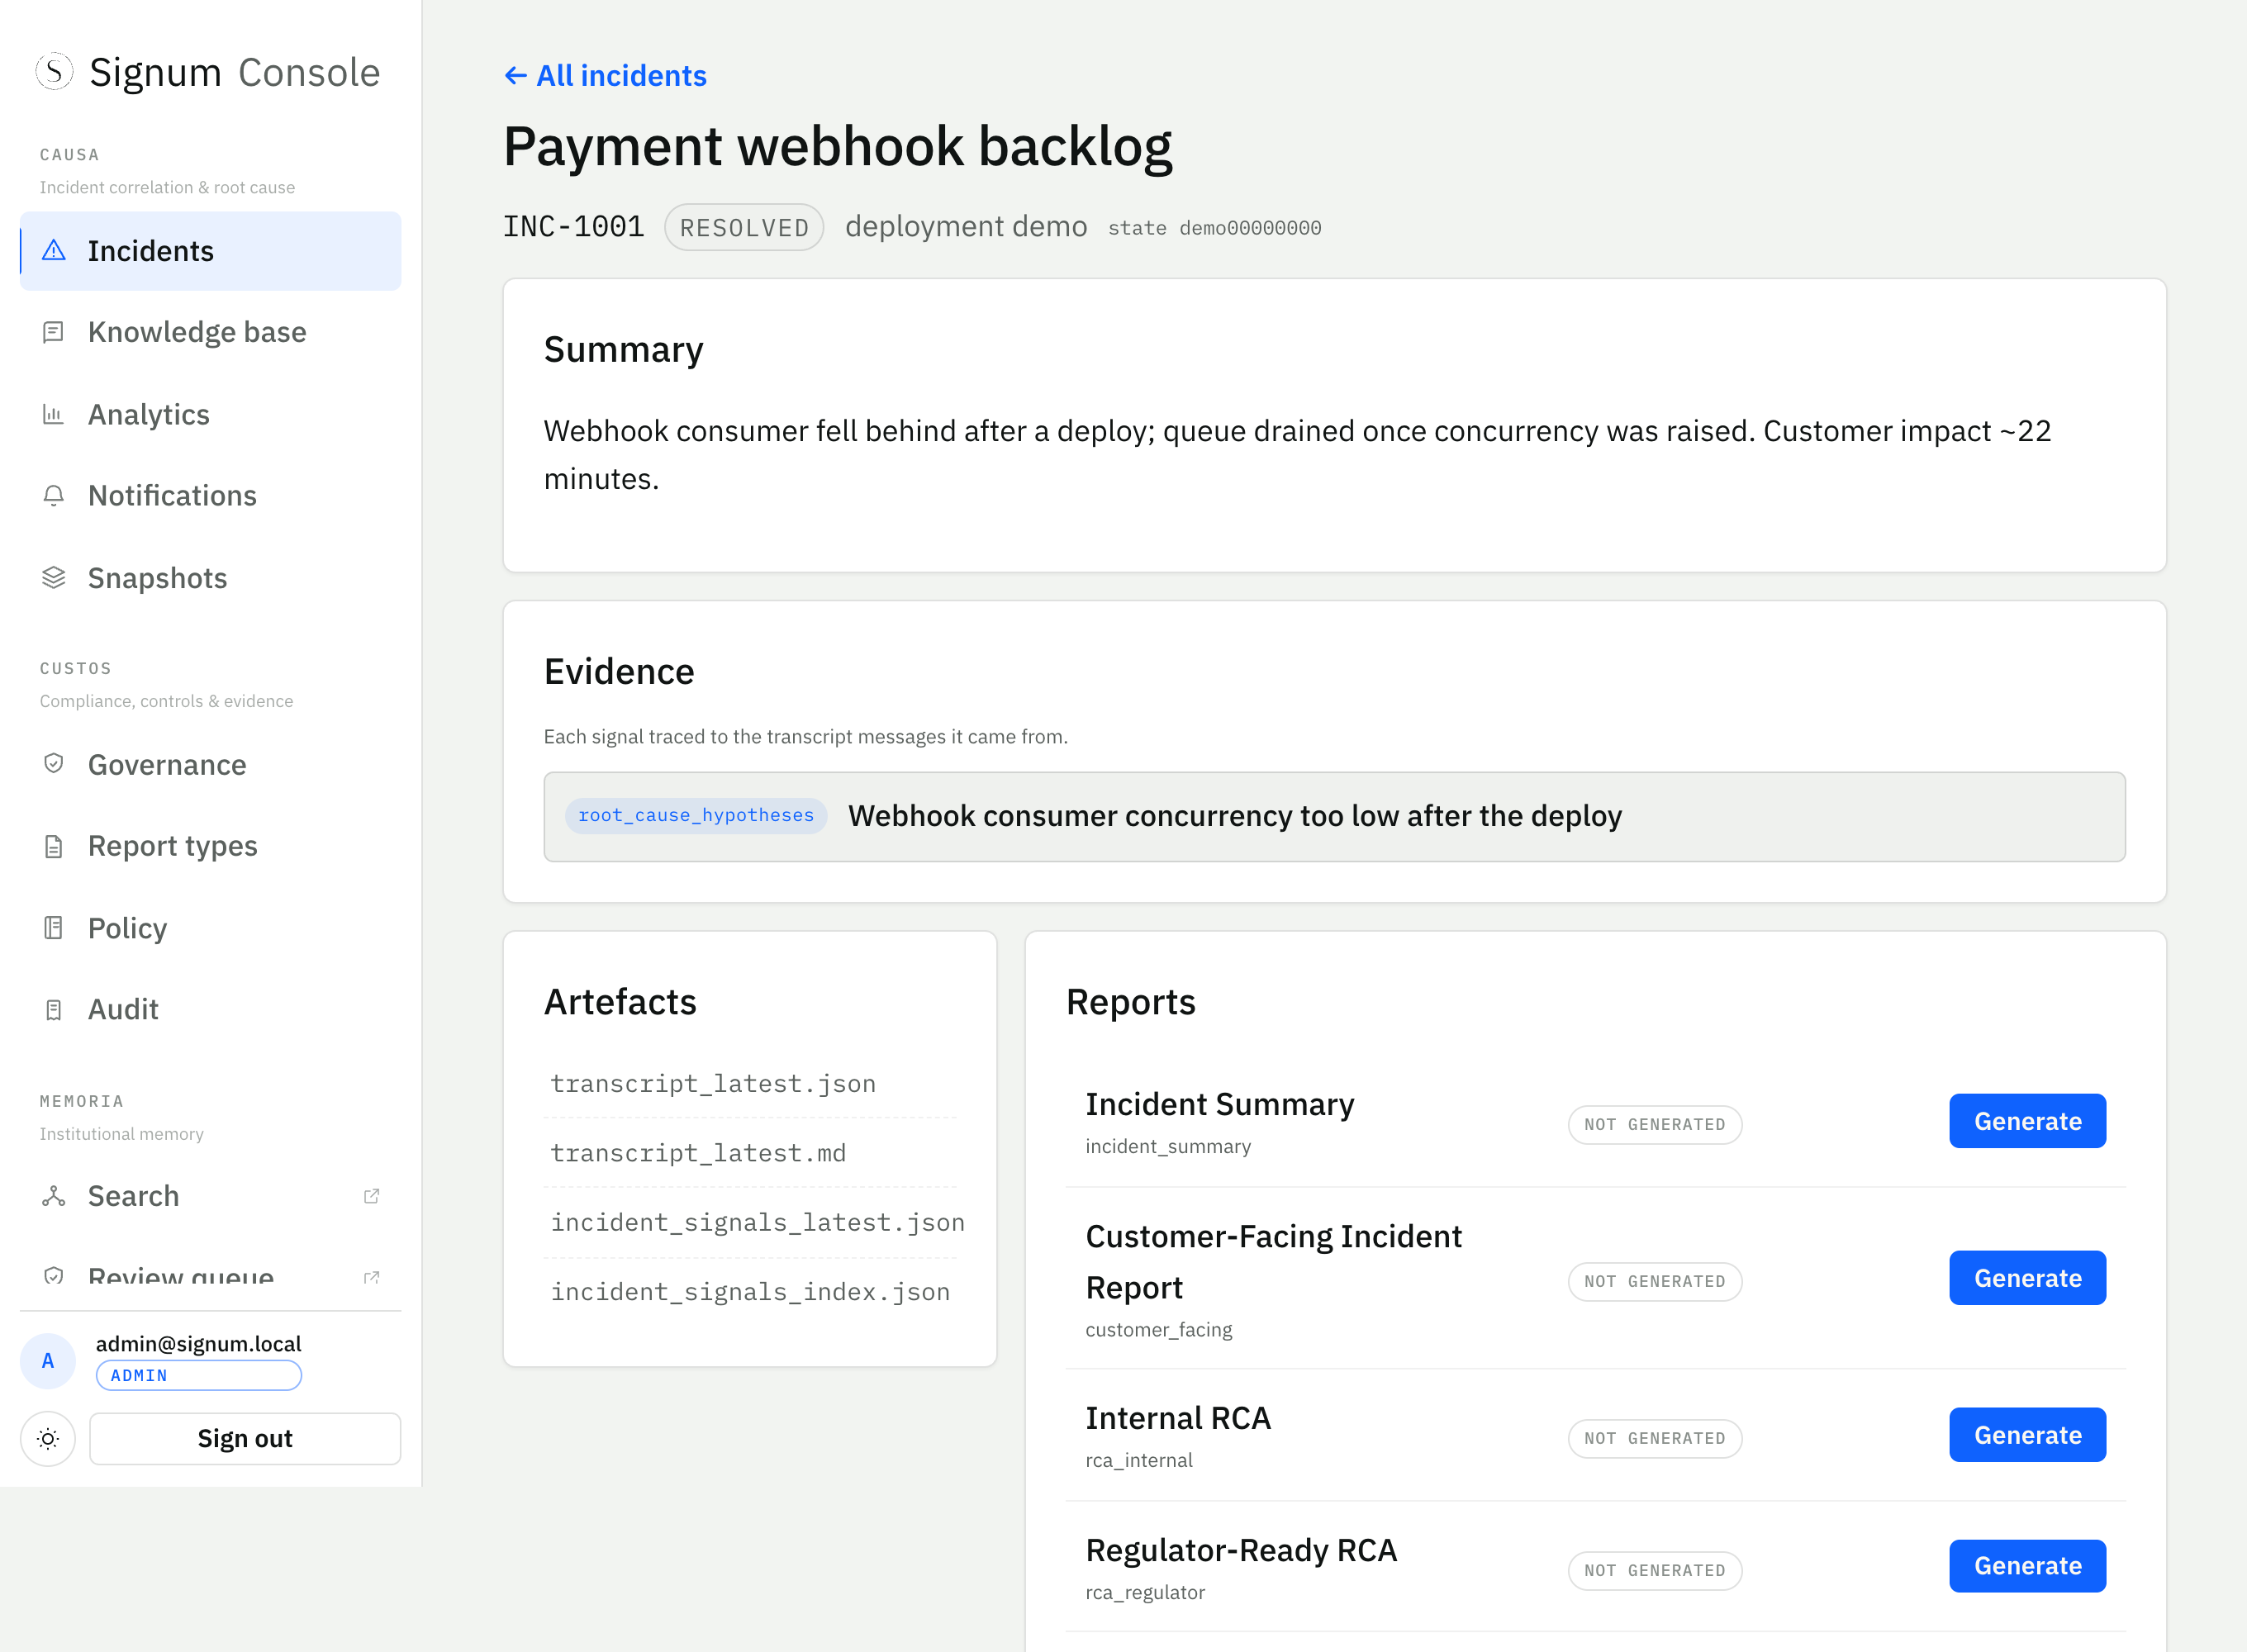Click the external link icon next to Search
Screen dimensions: 2247x1652
371,1196
